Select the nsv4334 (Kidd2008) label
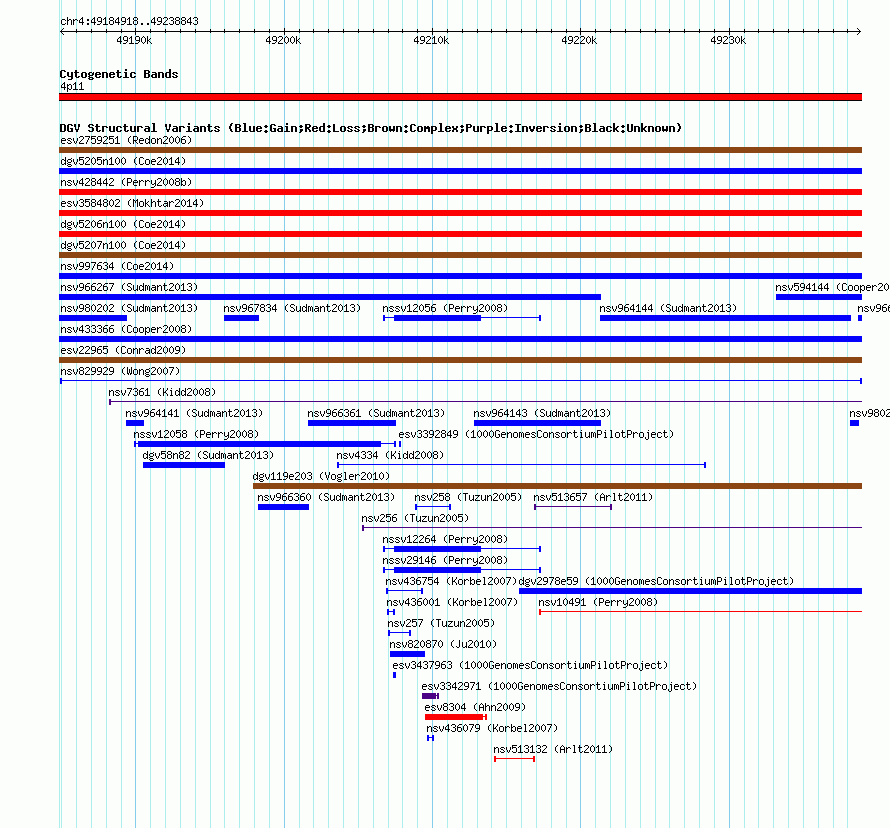Viewport: 890px width, 828px height. point(390,455)
